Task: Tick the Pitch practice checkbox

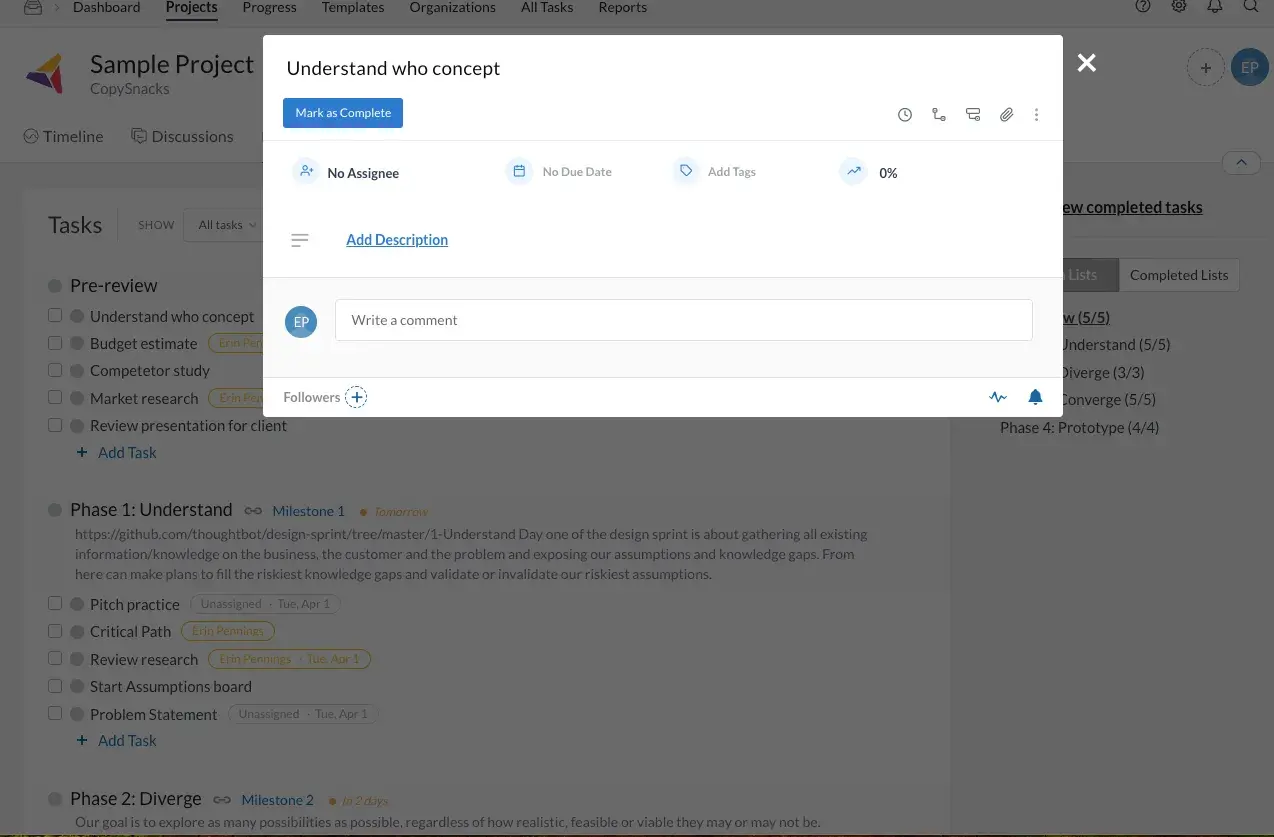Action: pos(56,604)
